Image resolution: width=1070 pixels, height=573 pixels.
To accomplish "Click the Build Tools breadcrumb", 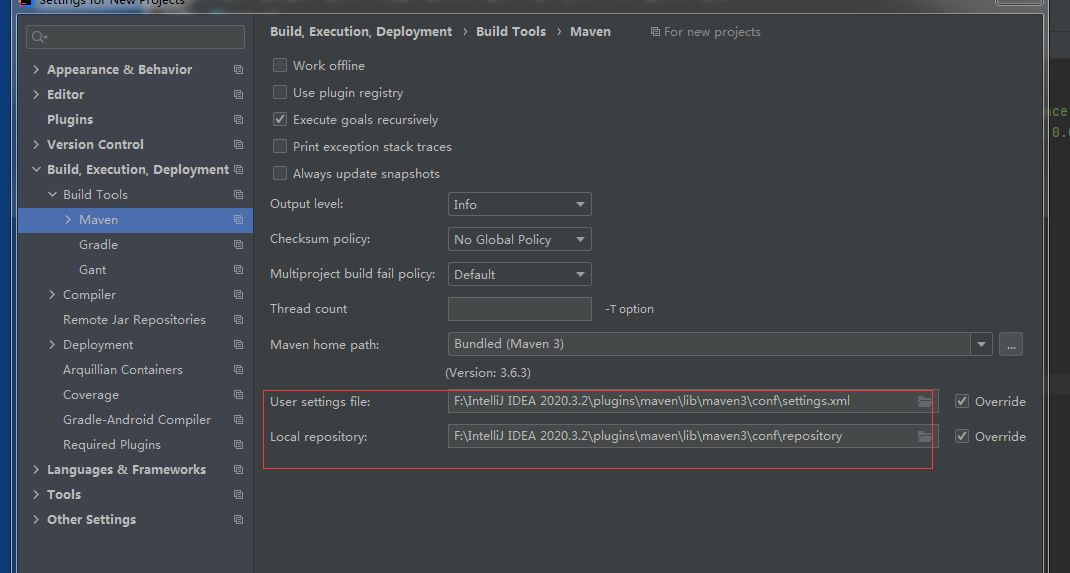I will 511,32.
